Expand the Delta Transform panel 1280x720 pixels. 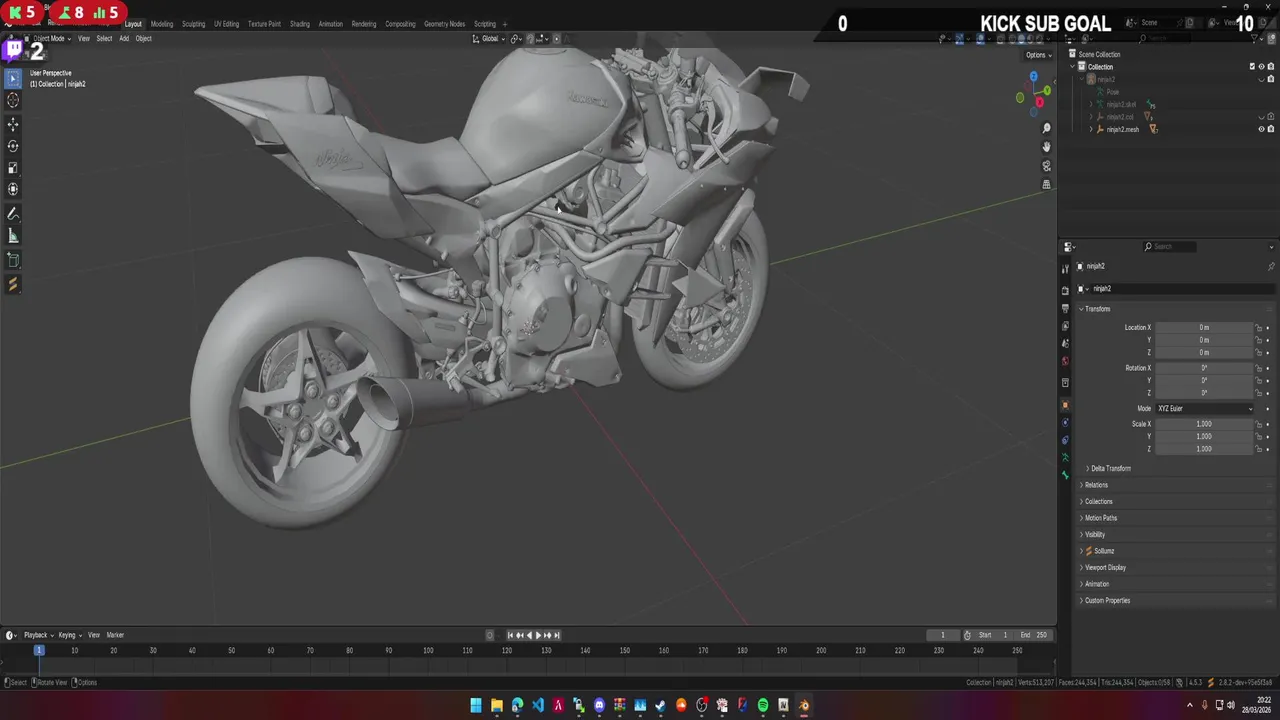tap(1108, 468)
